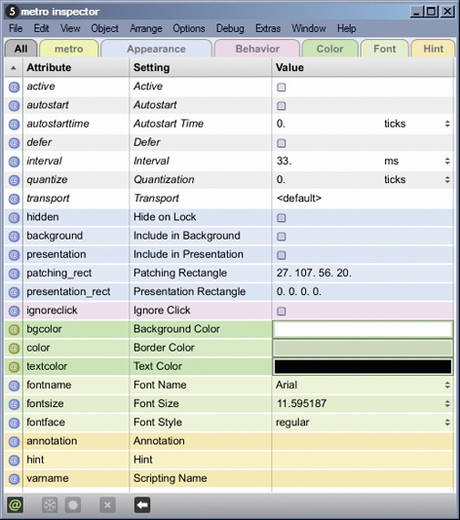Toggle the Autostart checkbox
Screen dimensions: 460x520
coord(281,106)
